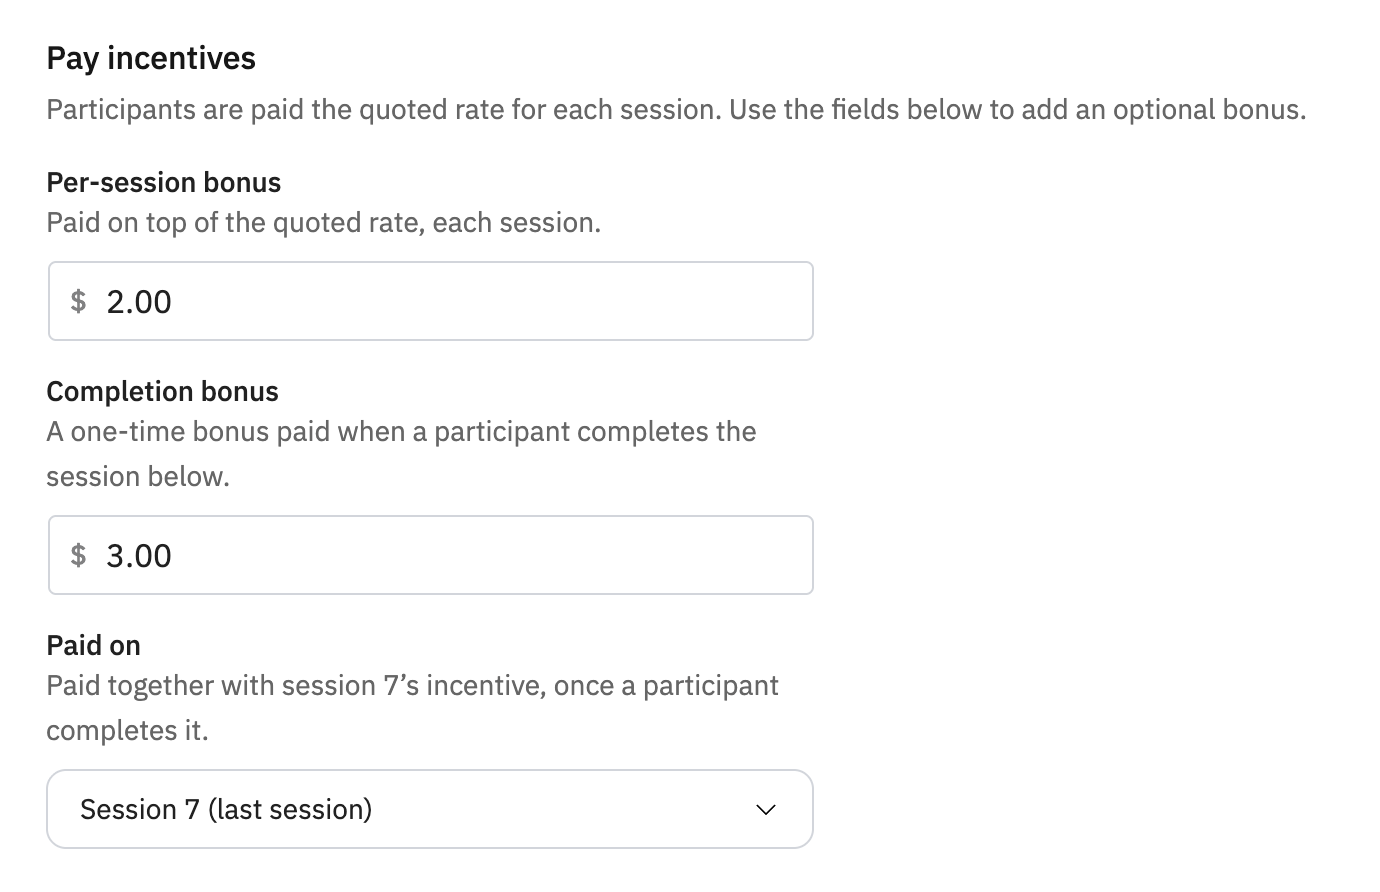Screen dimensions: 1380x892
Task: Click the Per-session bonus label
Action: tap(164, 182)
